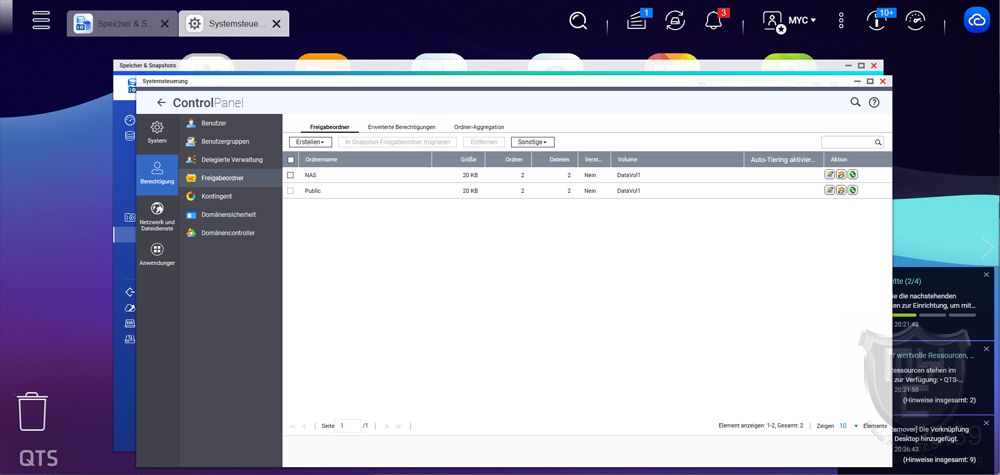Edit permissions icon for NAS folder
The width and height of the screenshot is (1000, 475).
point(841,175)
